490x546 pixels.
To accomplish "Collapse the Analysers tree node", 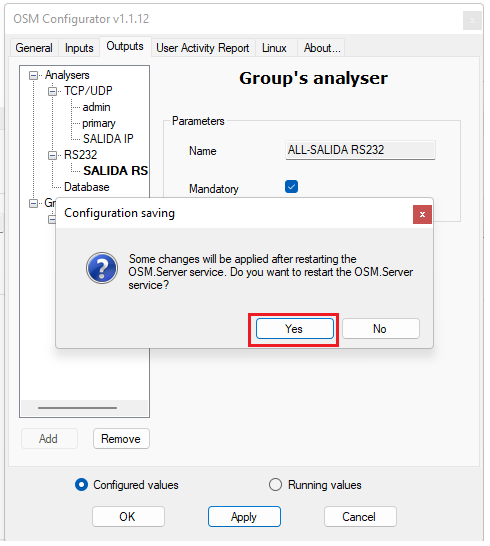I will tap(33, 75).
